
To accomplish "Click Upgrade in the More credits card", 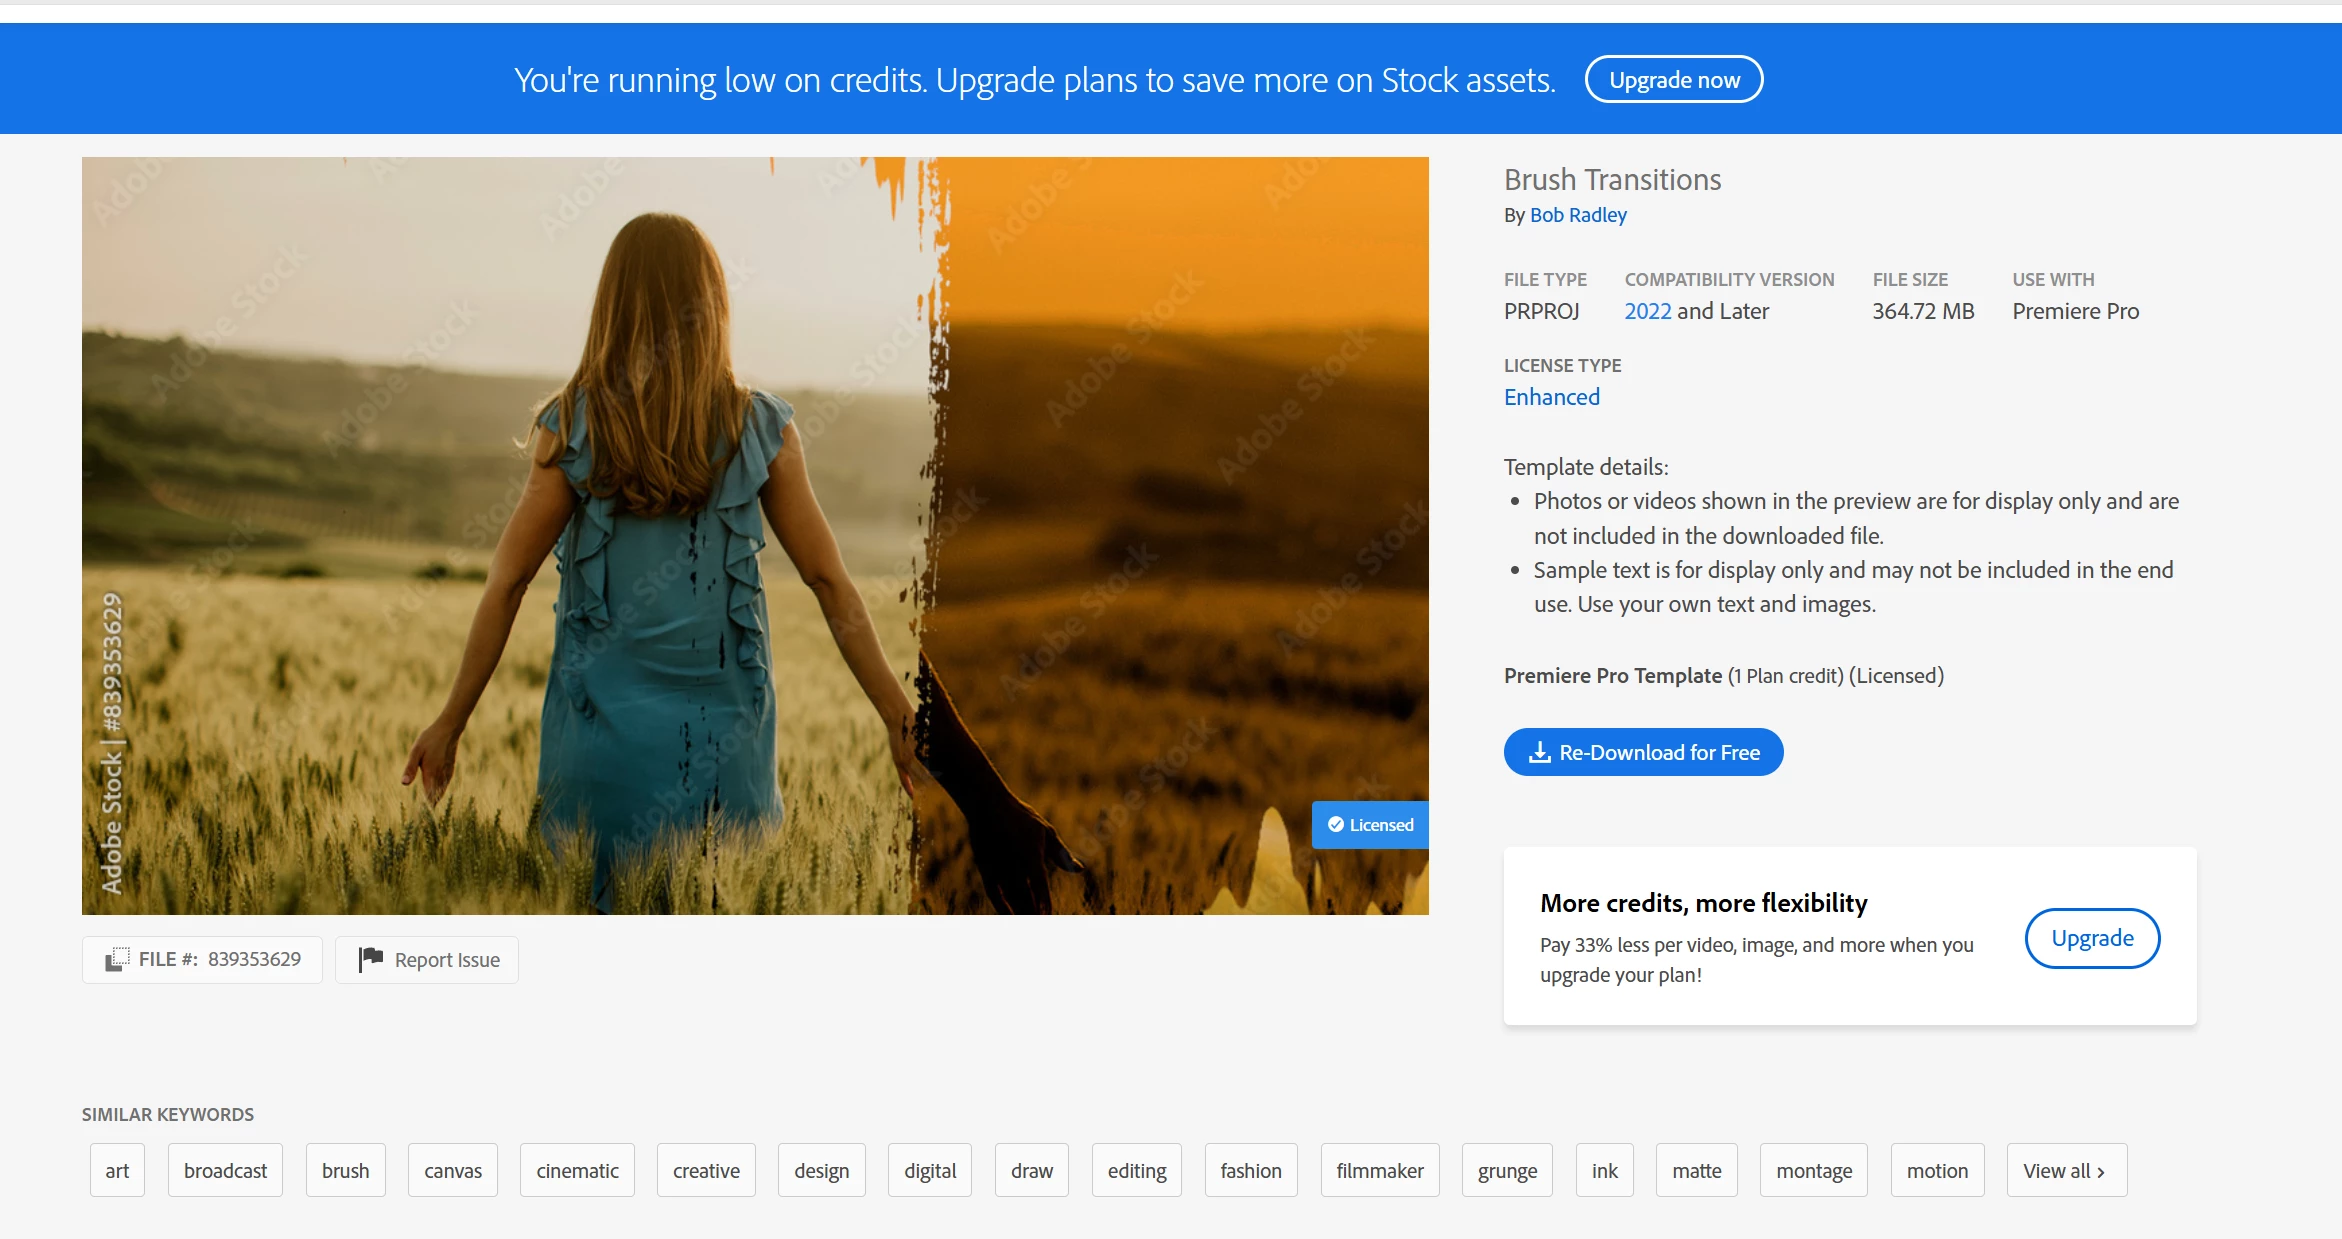I will pos(2092,938).
